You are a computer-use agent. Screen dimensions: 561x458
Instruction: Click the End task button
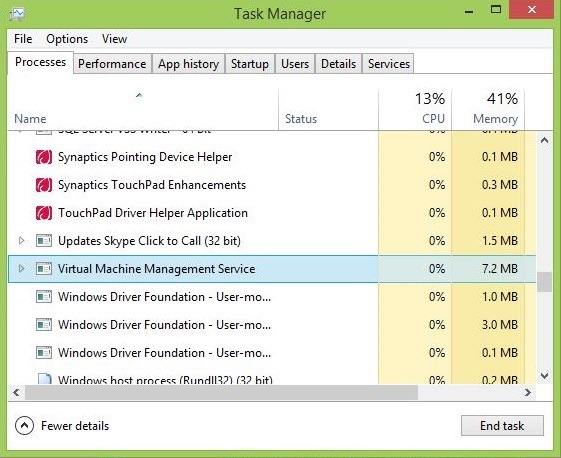point(502,426)
